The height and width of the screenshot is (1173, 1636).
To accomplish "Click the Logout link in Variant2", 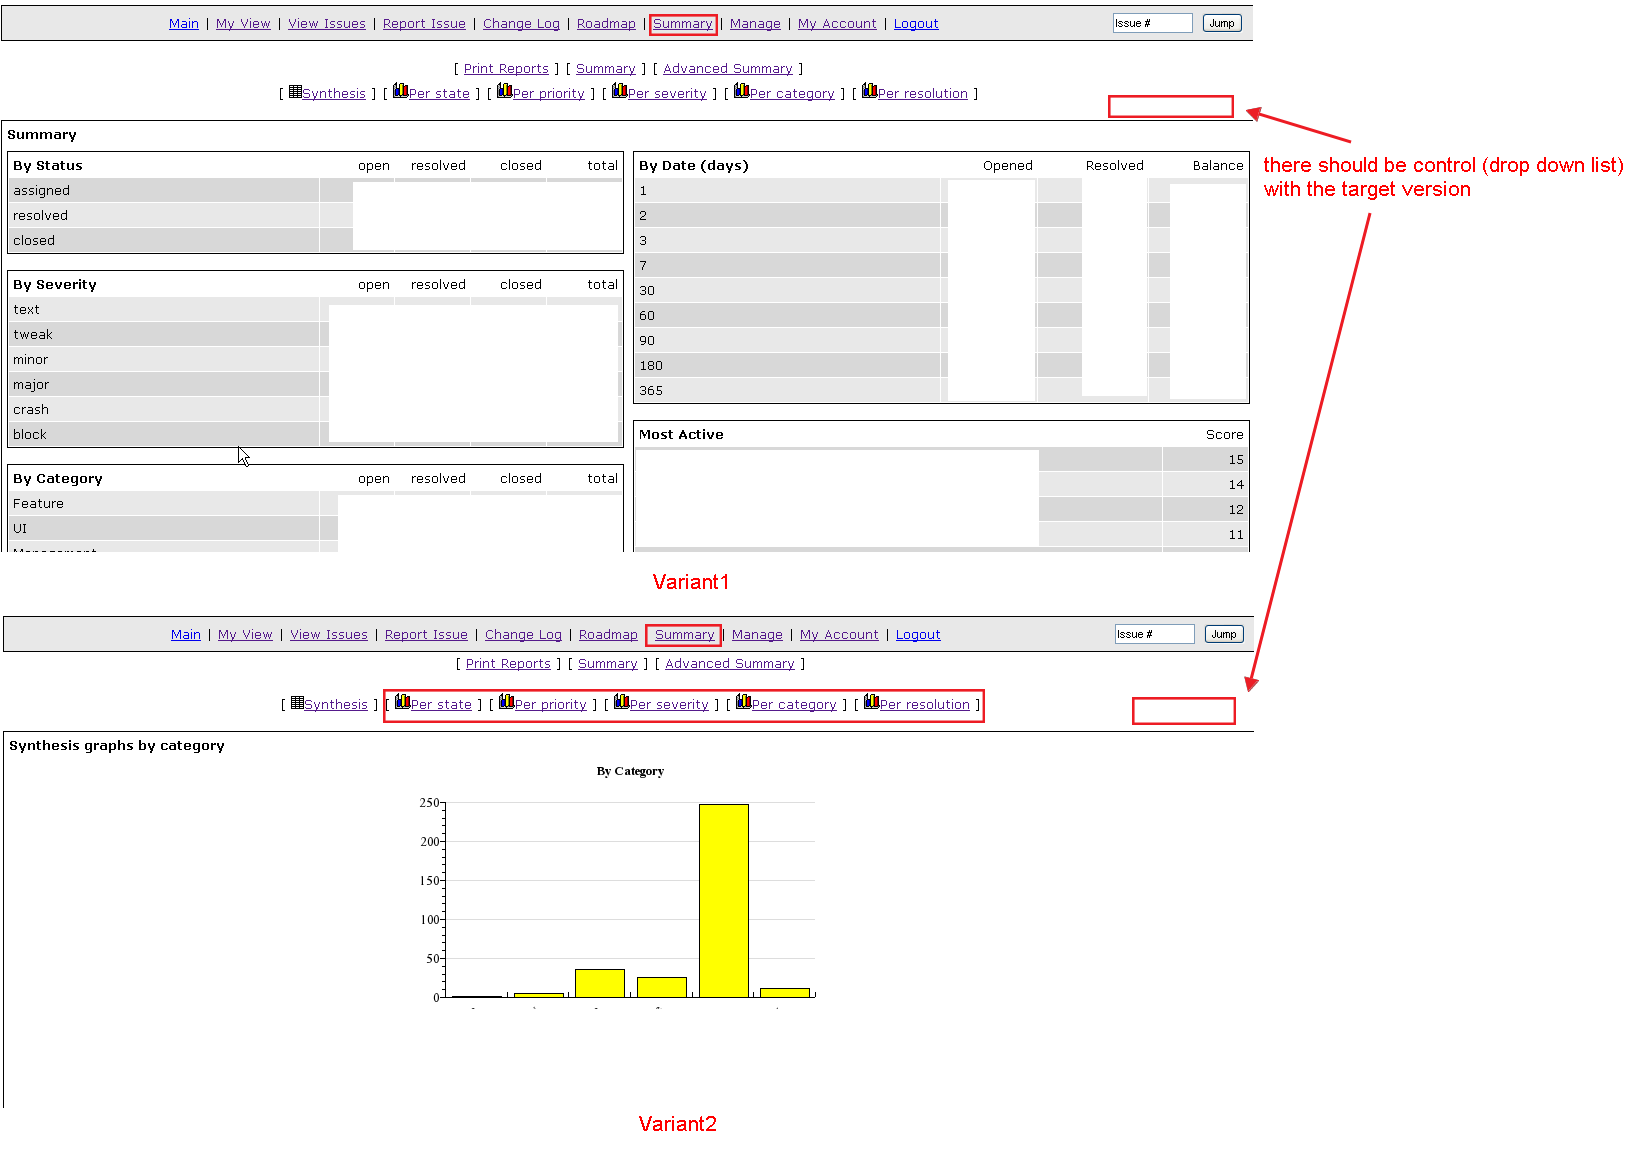I will coord(918,635).
